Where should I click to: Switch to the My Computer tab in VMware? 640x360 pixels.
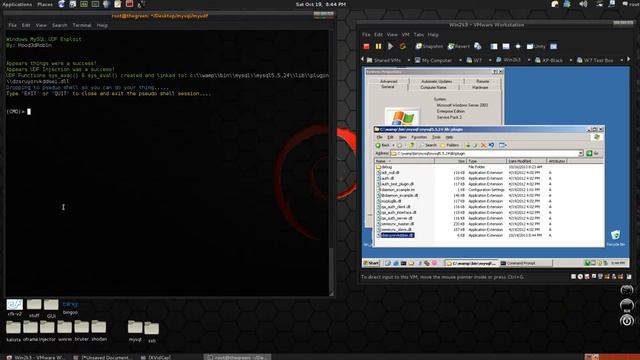[433, 60]
